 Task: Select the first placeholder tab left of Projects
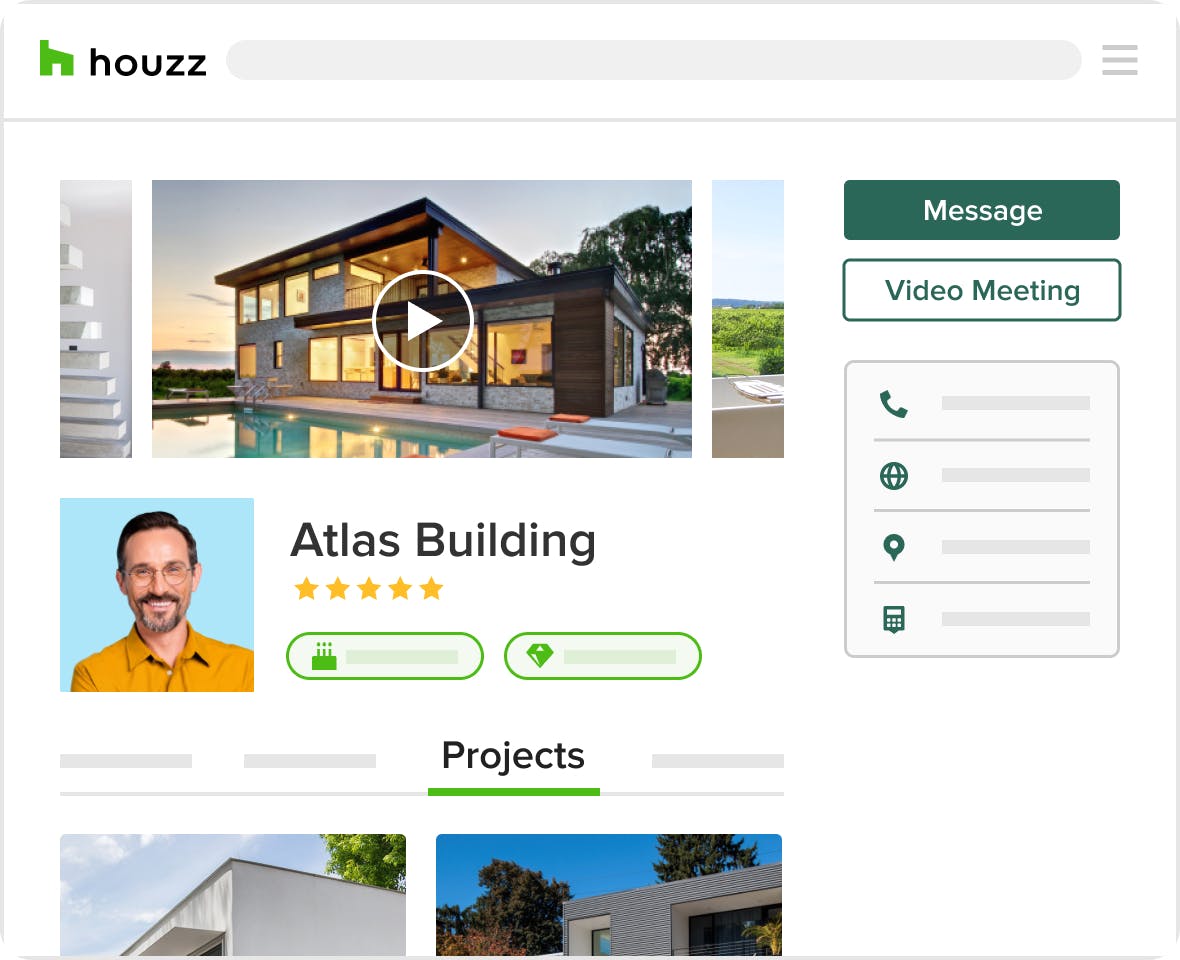click(x=126, y=761)
